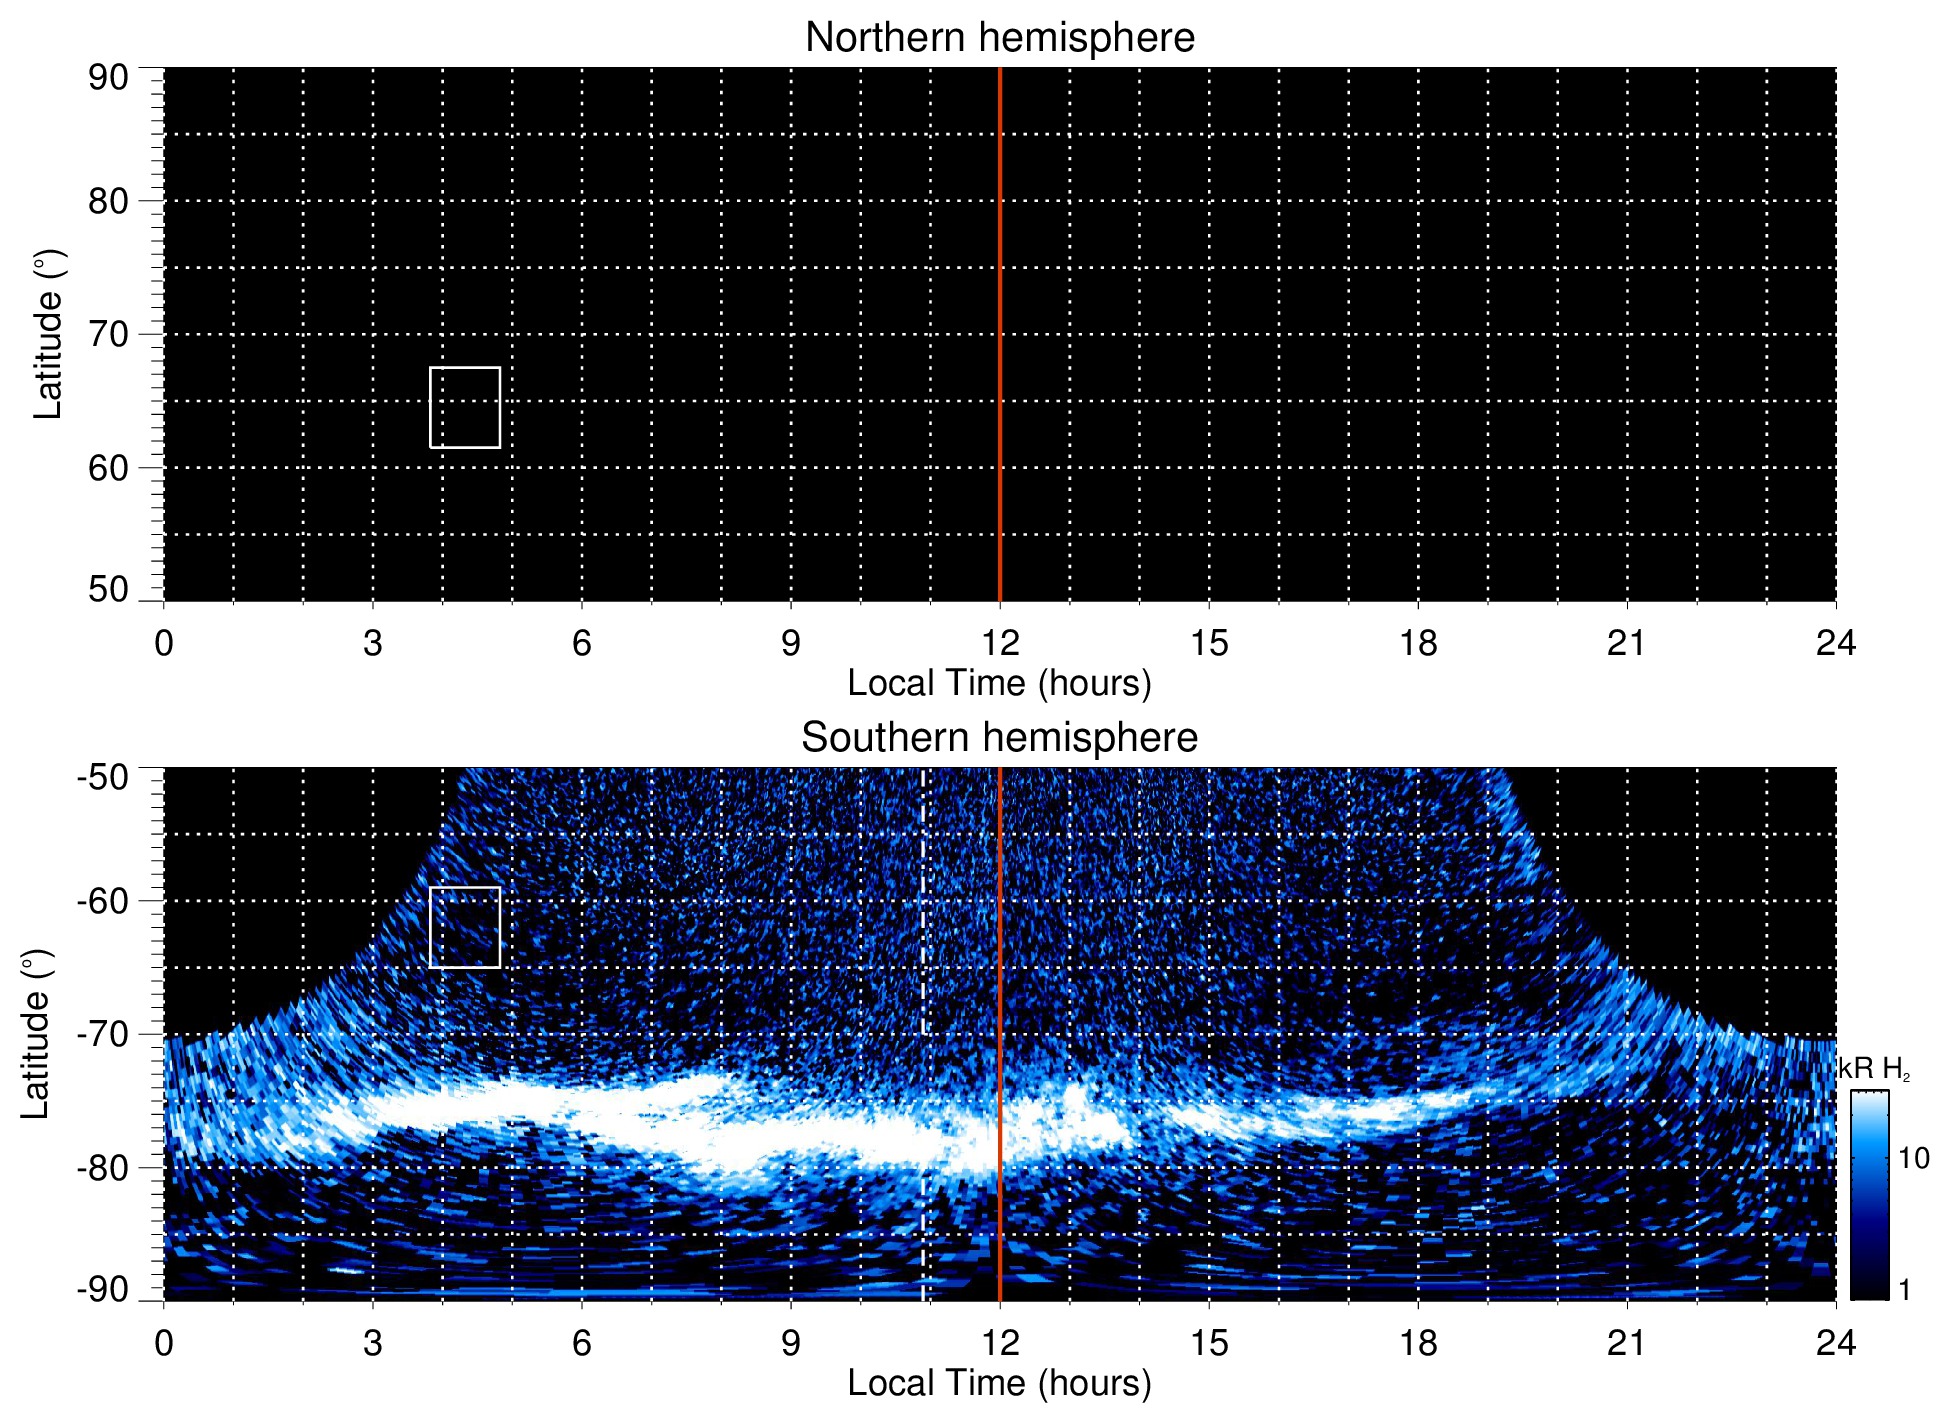Click the -90 latitude tick label
Screen dimensions: 1950x1423
103,1290
